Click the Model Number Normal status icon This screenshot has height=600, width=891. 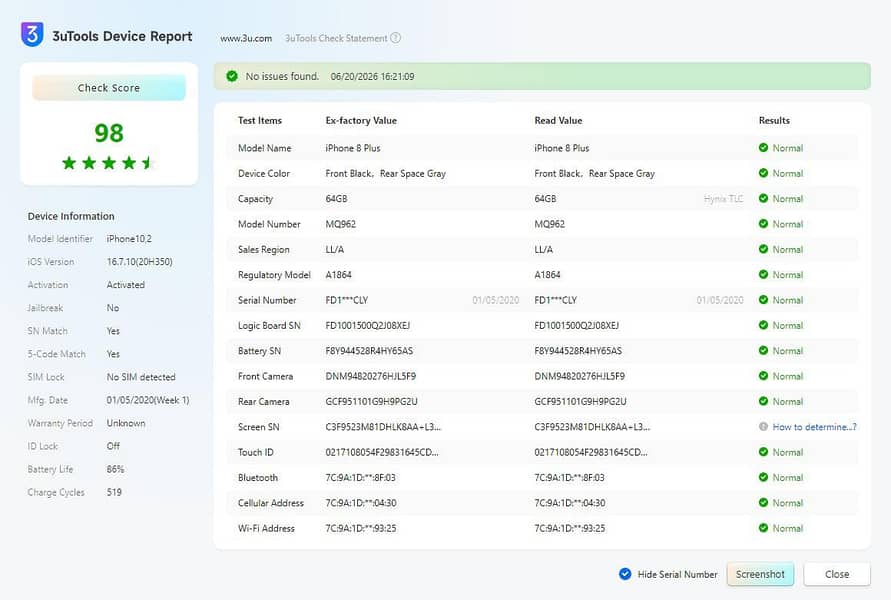click(763, 224)
